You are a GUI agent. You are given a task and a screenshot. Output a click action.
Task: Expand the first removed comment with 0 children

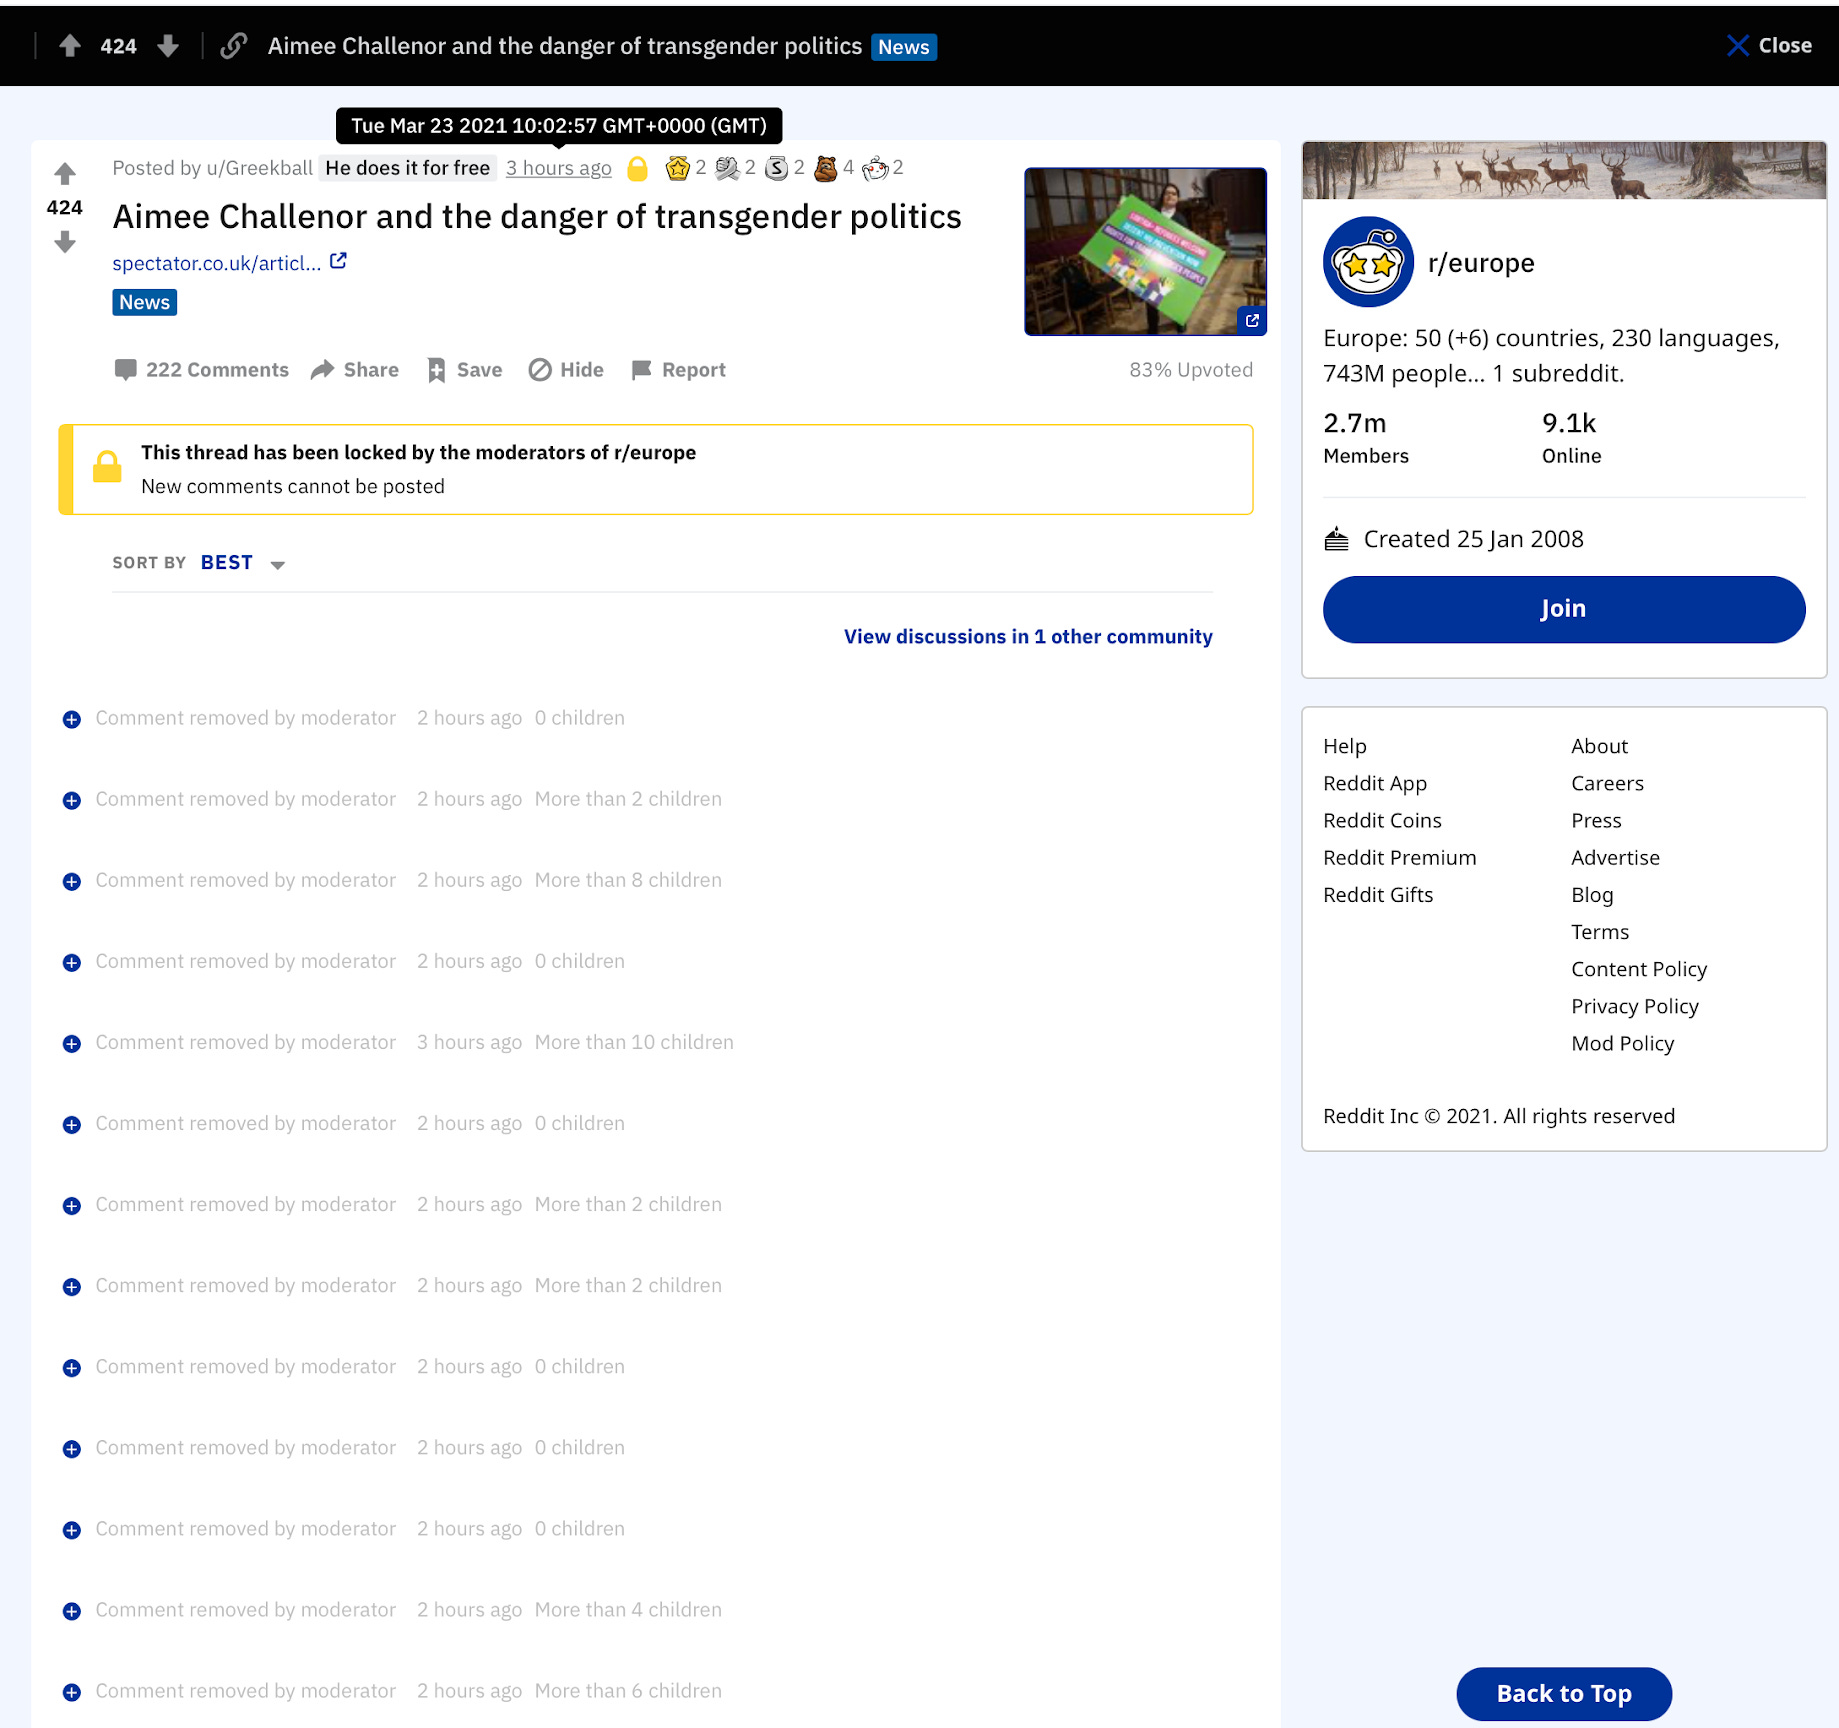[72, 719]
